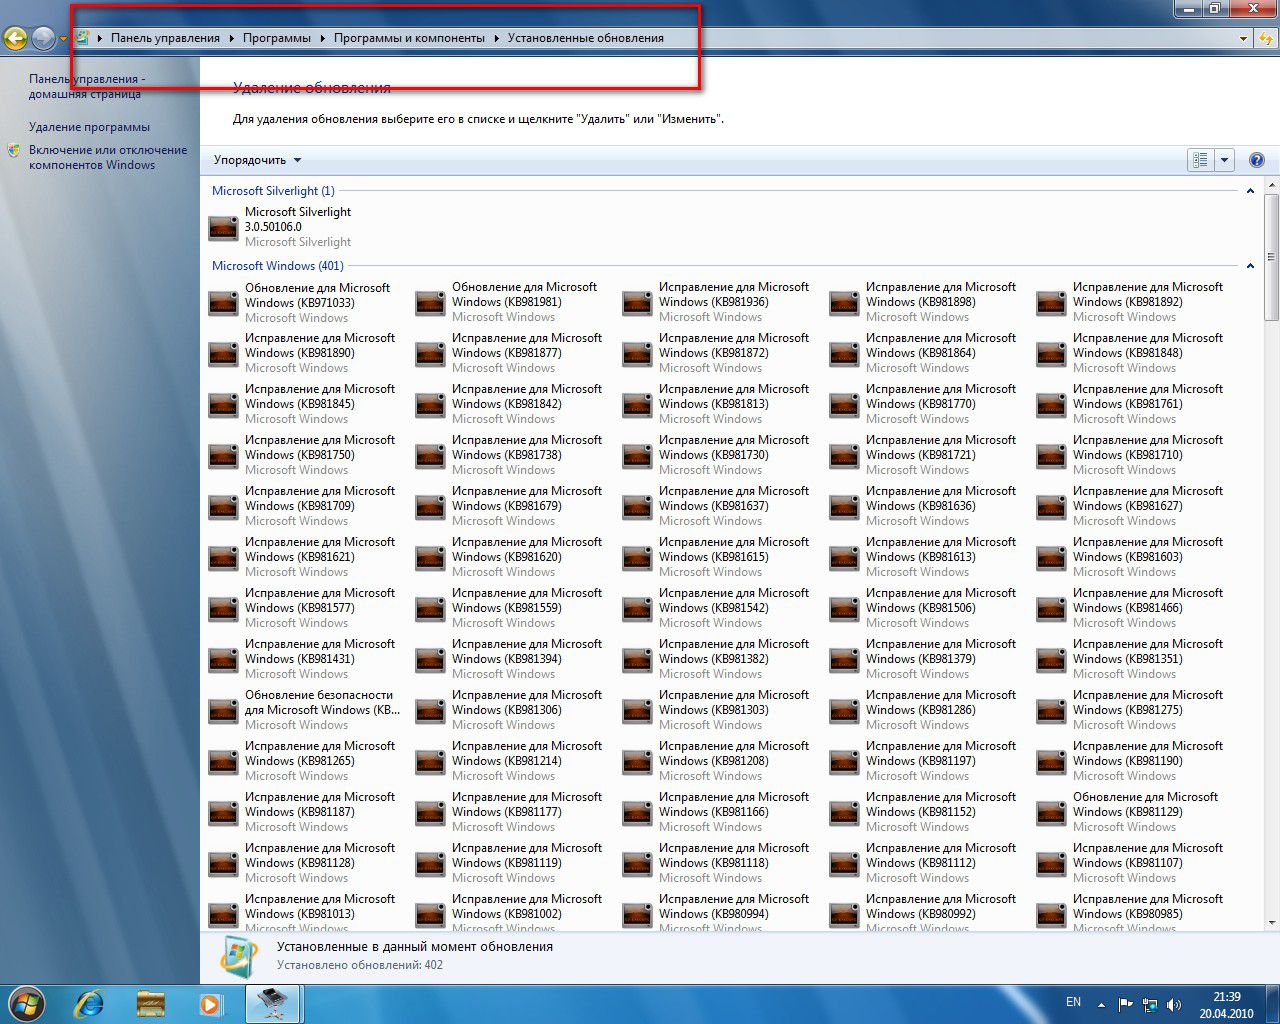Viewport: 1280px width, 1024px height.
Task: Collapse the Microsoft Silverlight group
Action: tap(1250, 191)
